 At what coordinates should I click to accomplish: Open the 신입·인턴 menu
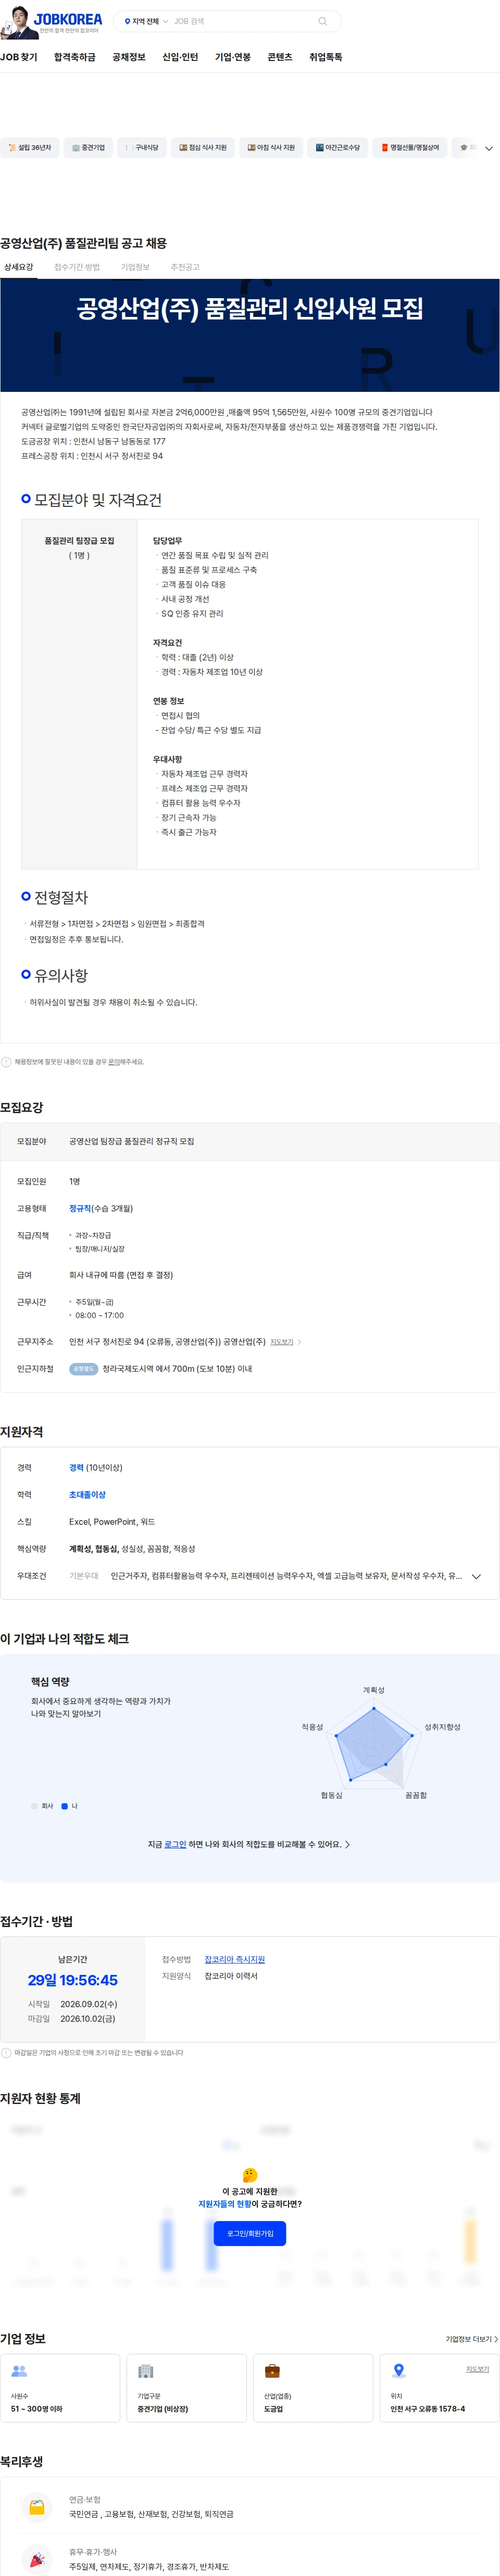(180, 57)
